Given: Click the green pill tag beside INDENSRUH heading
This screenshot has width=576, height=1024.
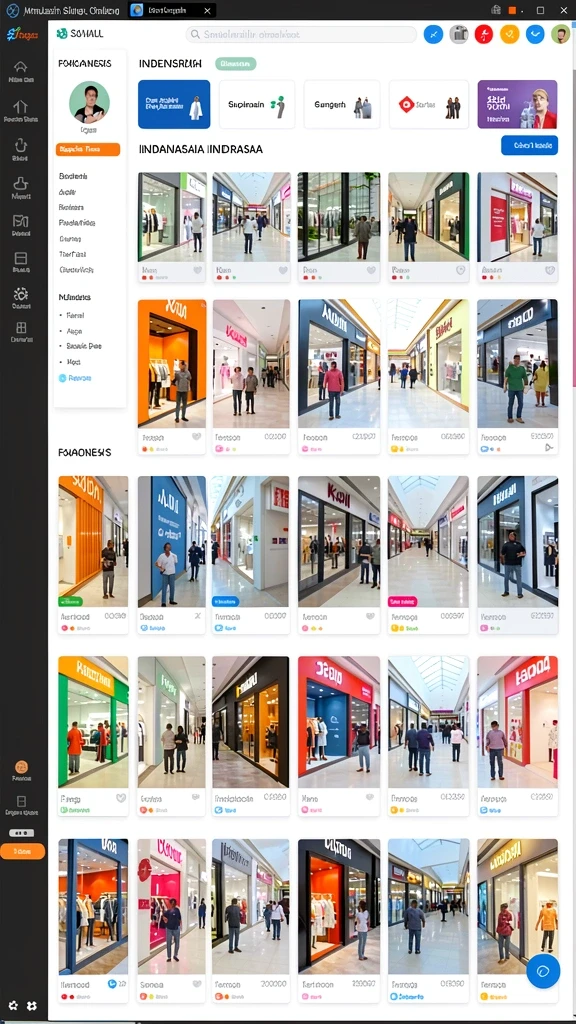Looking at the screenshot, I should tap(235, 63).
